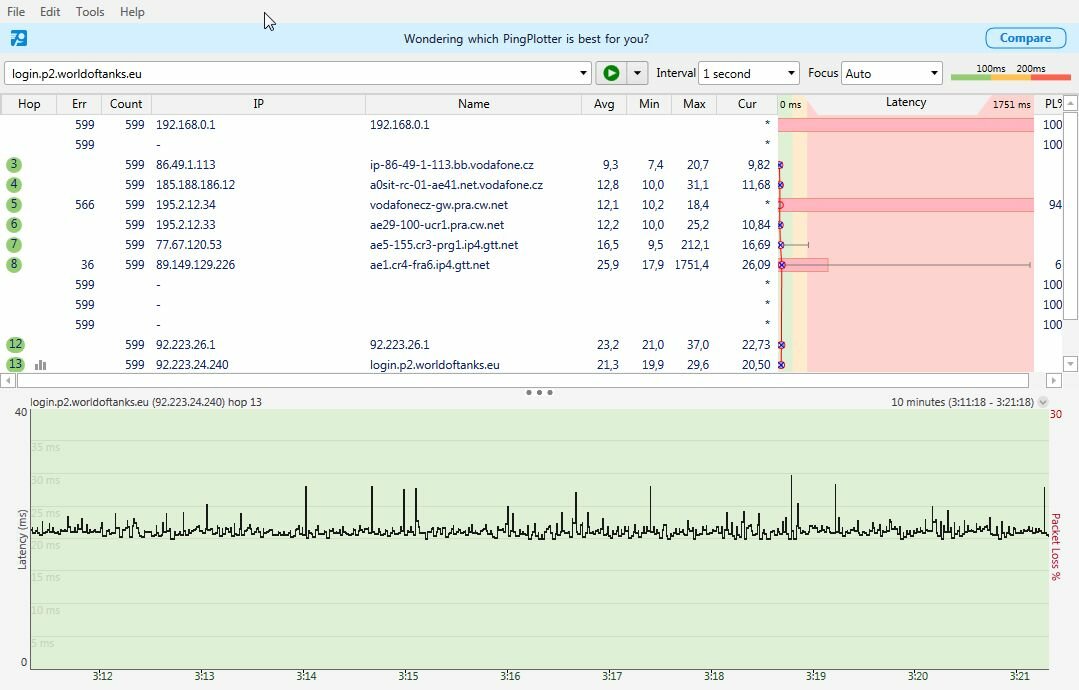
Task: Click the three-dot splitter handle above the graph
Action: (x=539, y=392)
